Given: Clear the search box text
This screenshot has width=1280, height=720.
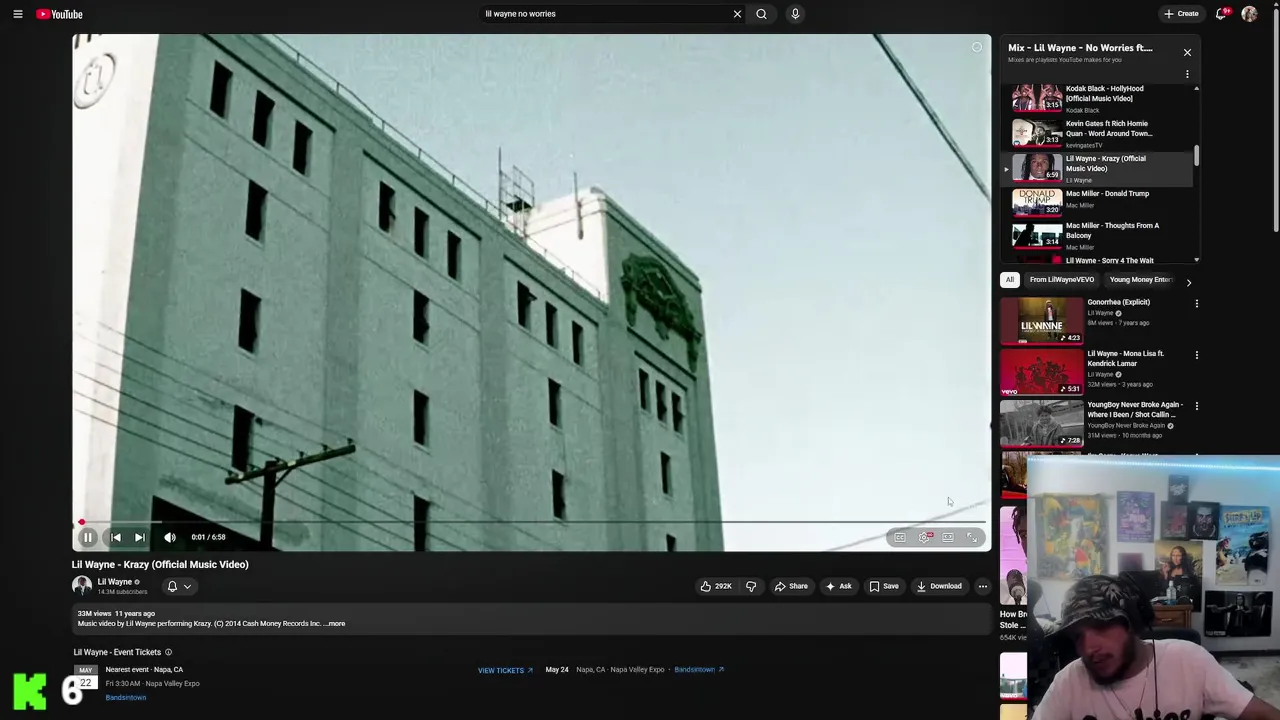Looking at the screenshot, I should click(737, 14).
